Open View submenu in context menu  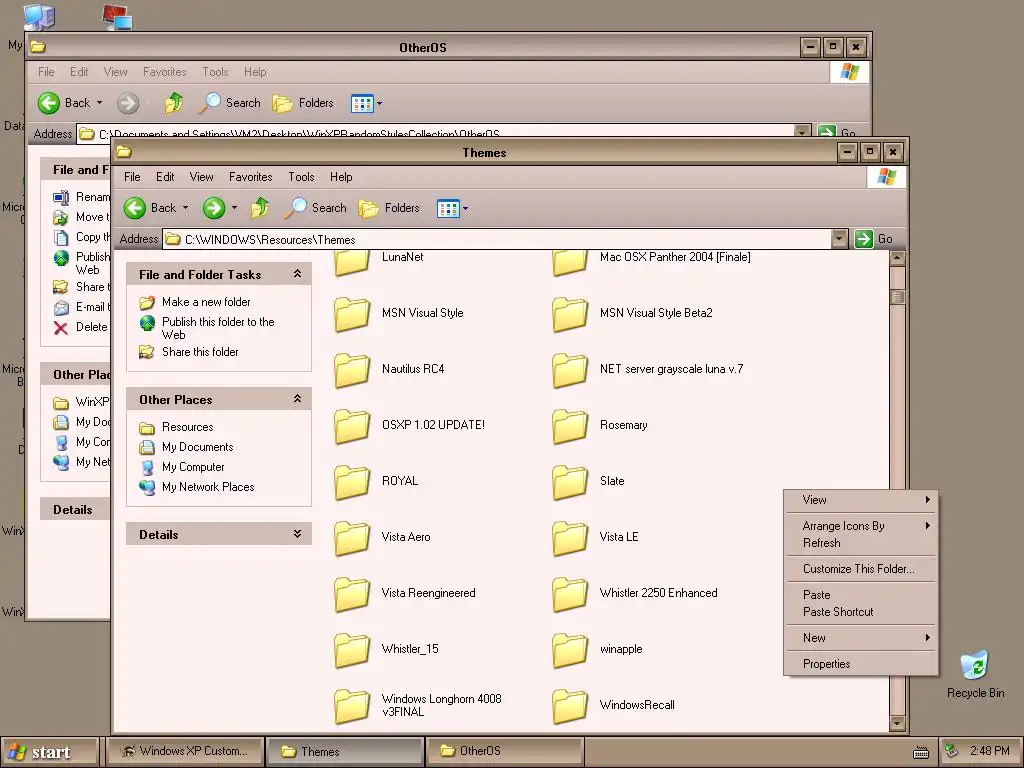click(861, 500)
